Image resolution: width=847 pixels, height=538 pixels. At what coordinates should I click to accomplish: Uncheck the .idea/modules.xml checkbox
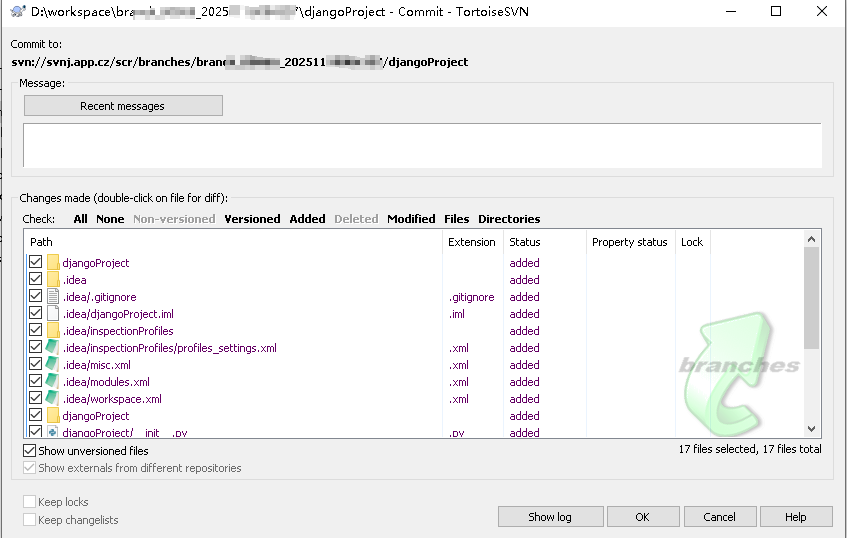click(36, 381)
